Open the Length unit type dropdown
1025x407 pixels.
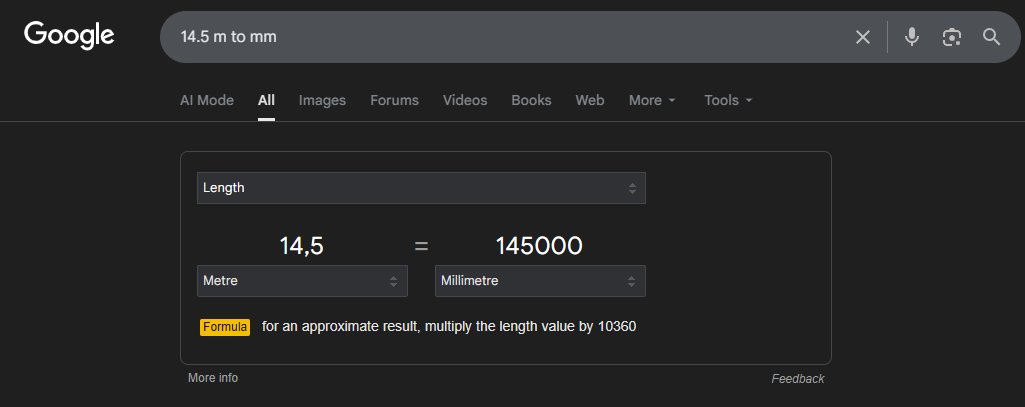(421, 188)
